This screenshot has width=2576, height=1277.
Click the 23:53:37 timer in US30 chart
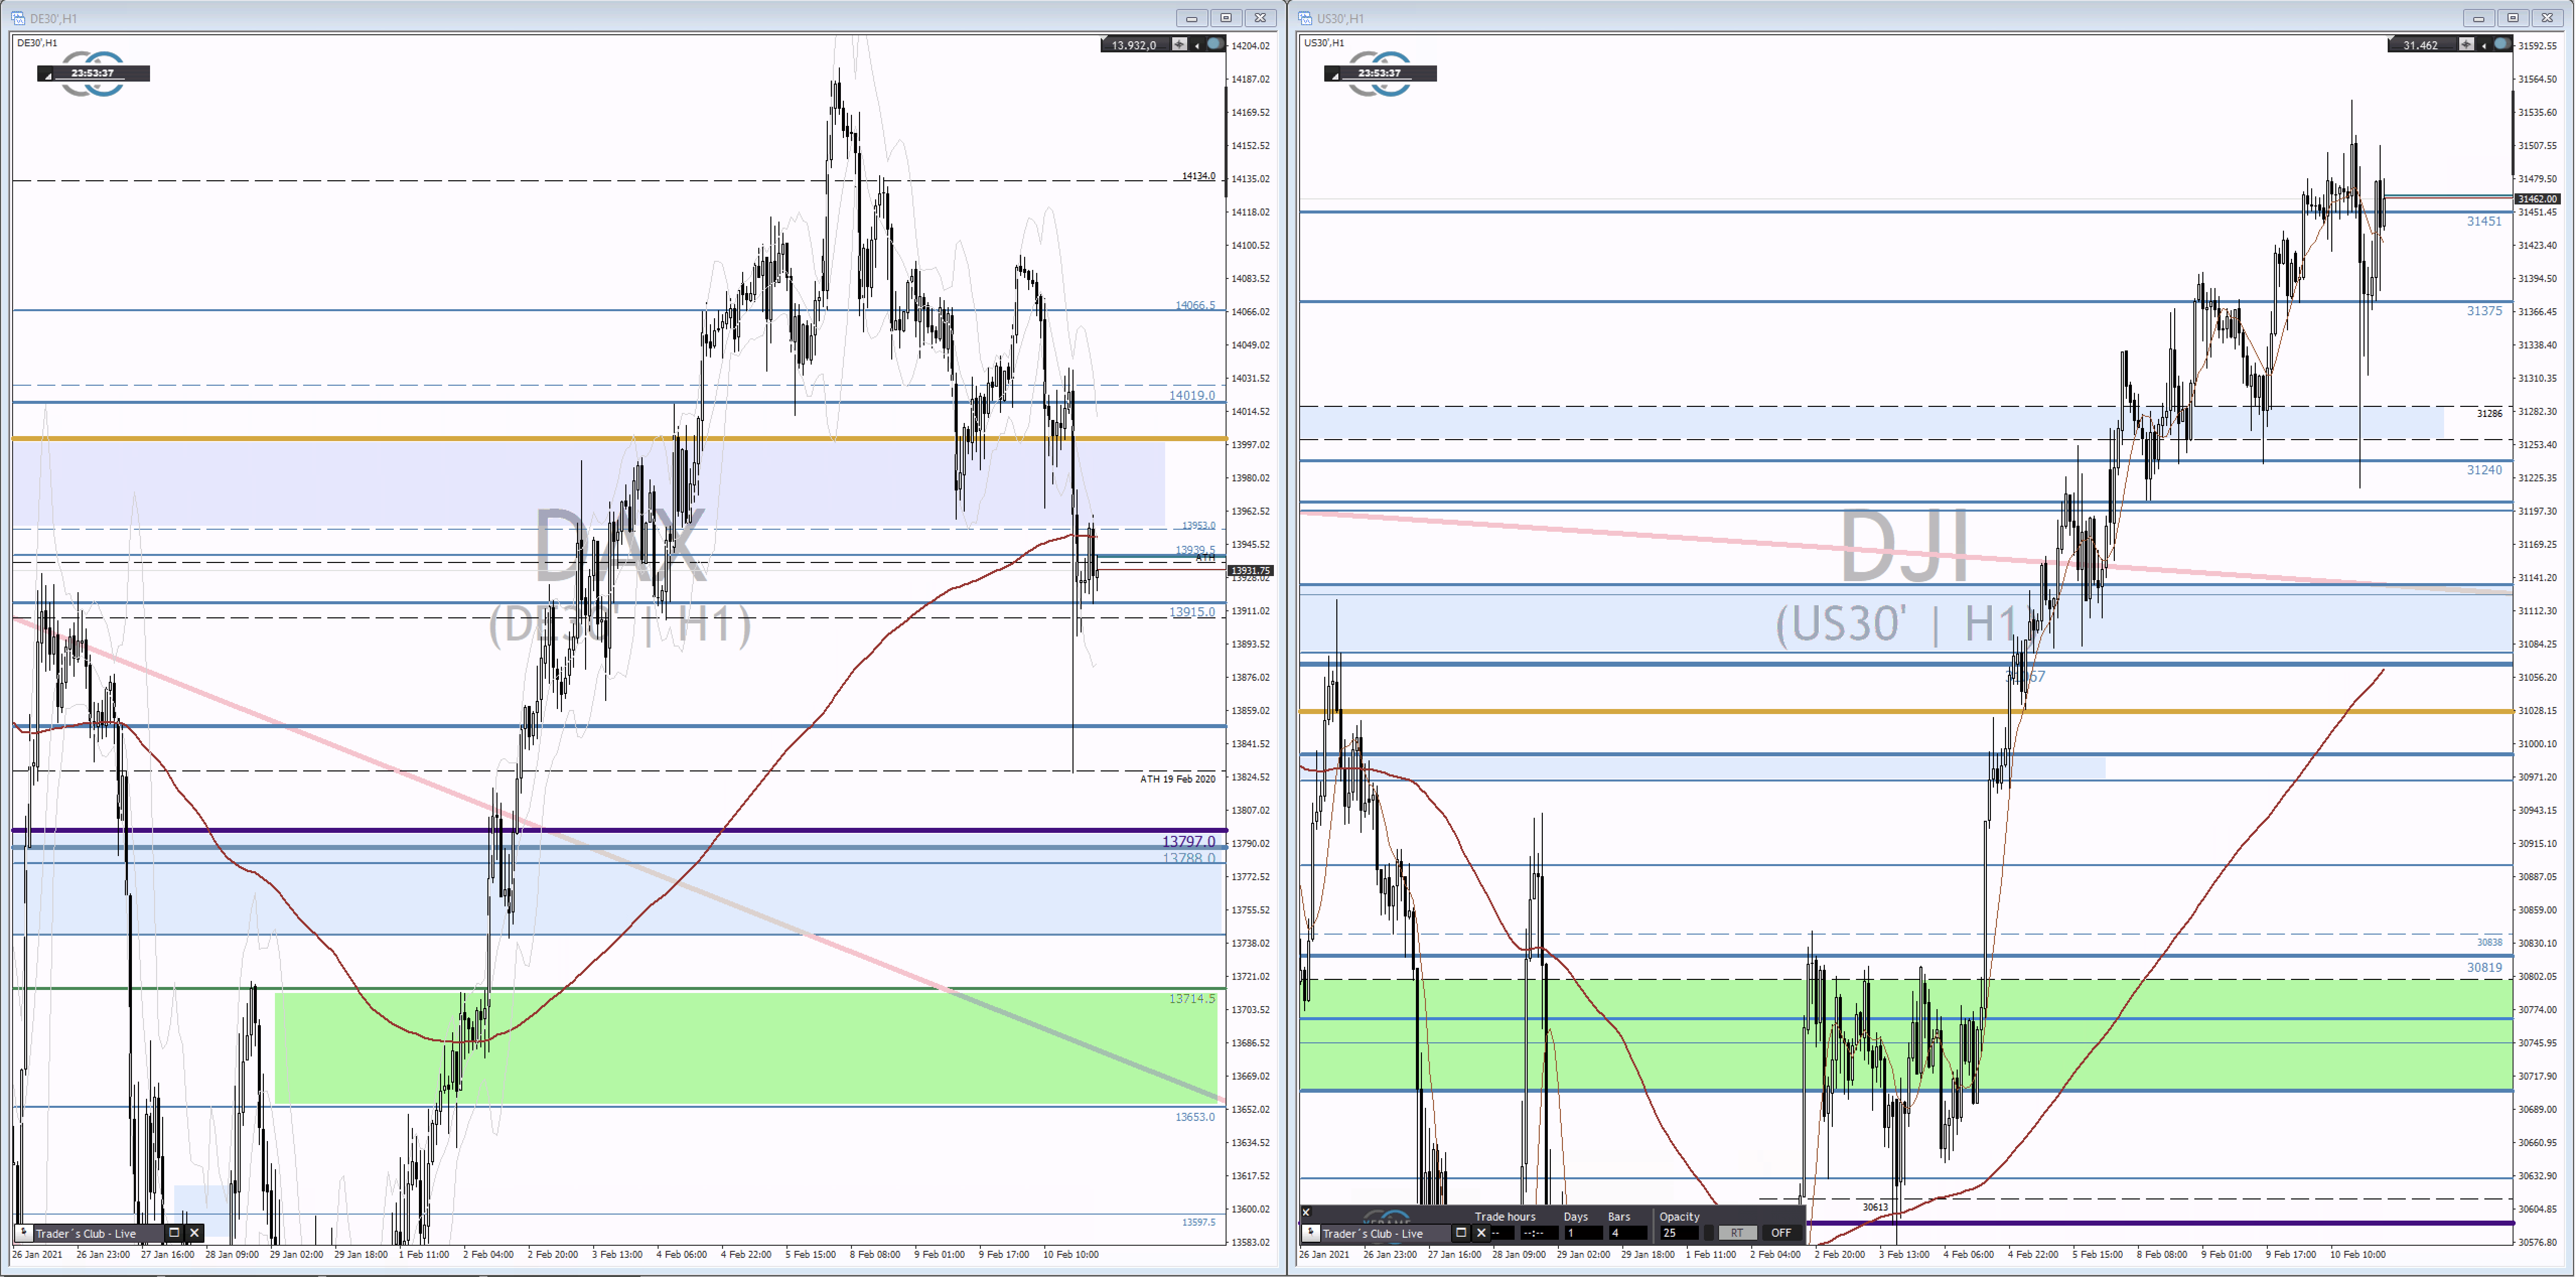pyautogui.click(x=1380, y=73)
